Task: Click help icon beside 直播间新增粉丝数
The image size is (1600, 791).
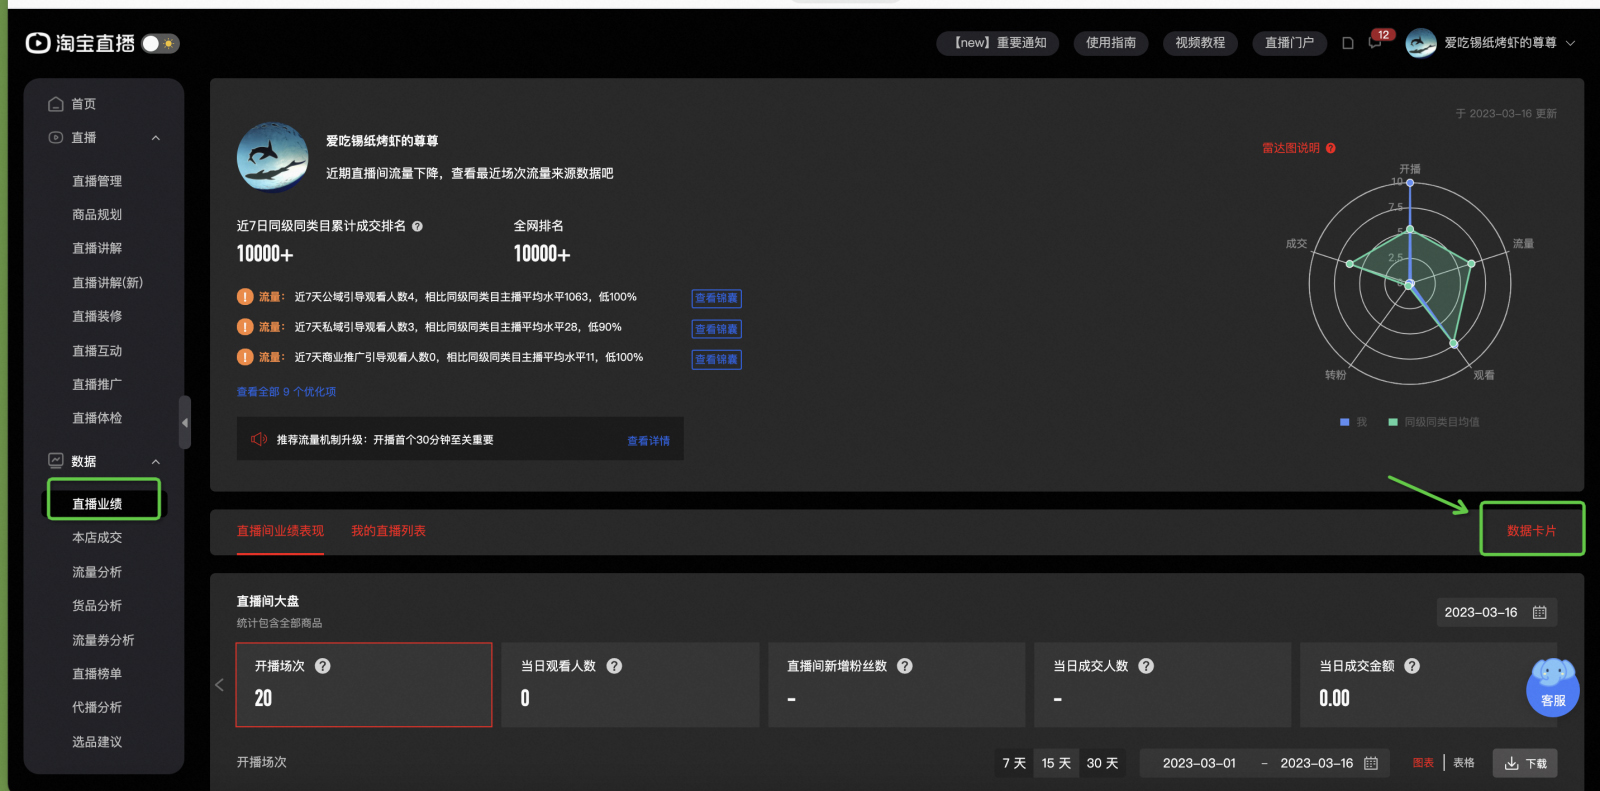Action: tap(904, 666)
